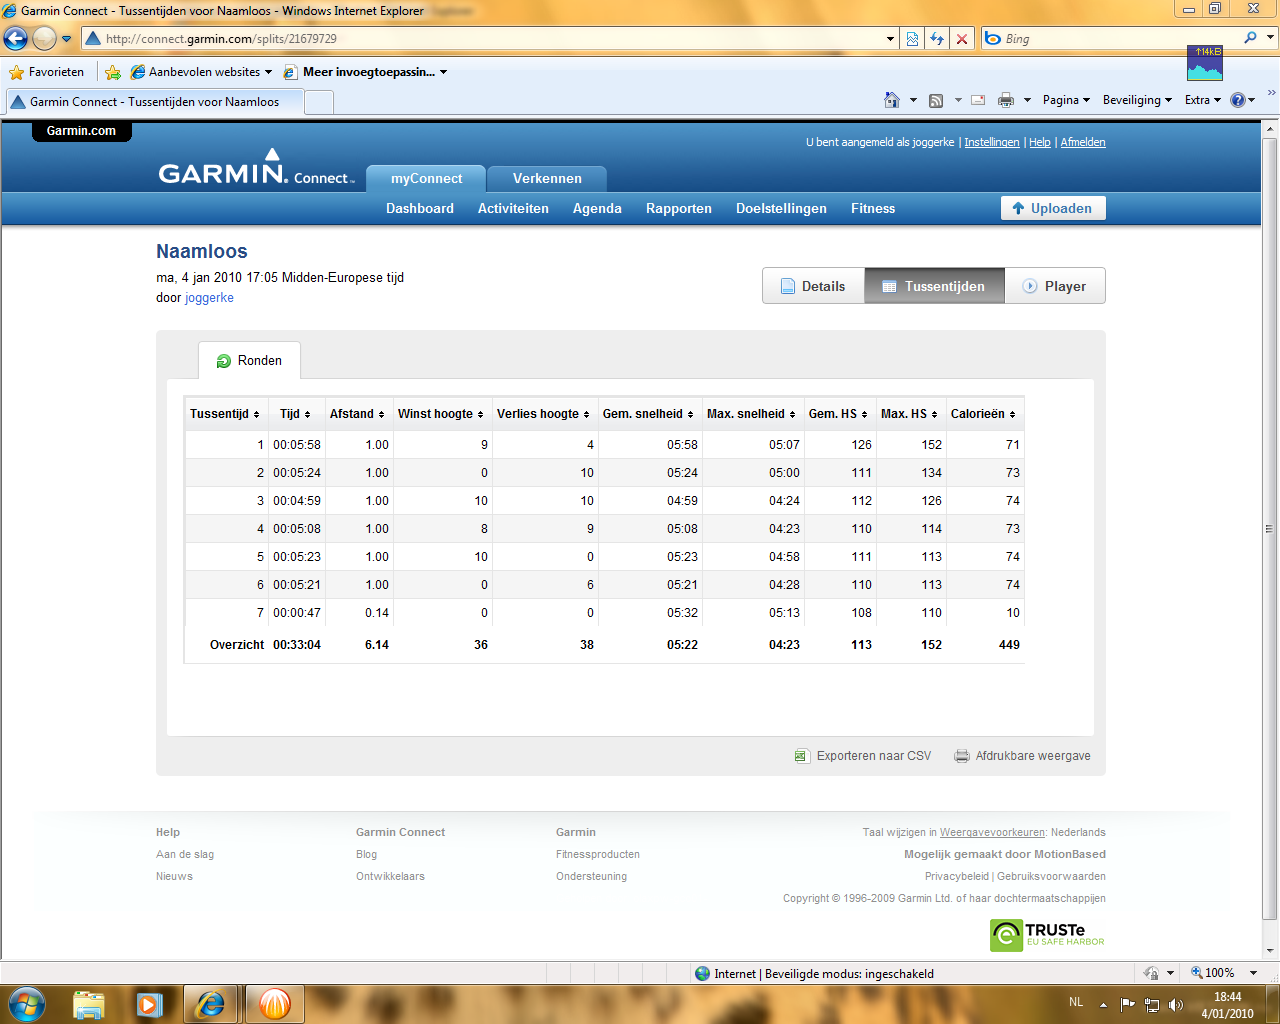Viewport: 1280px width, 1024px height.
Task: Click the Exporteren naar CSV link
Action: 863,756
